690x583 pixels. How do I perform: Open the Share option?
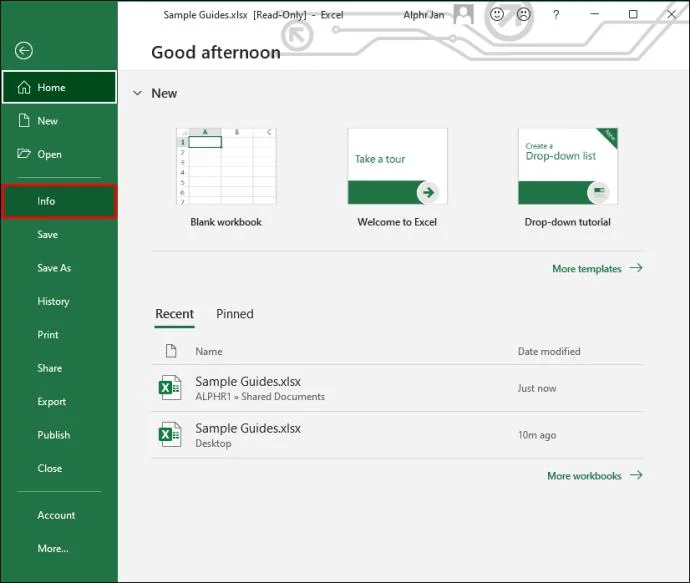(59, 368)
